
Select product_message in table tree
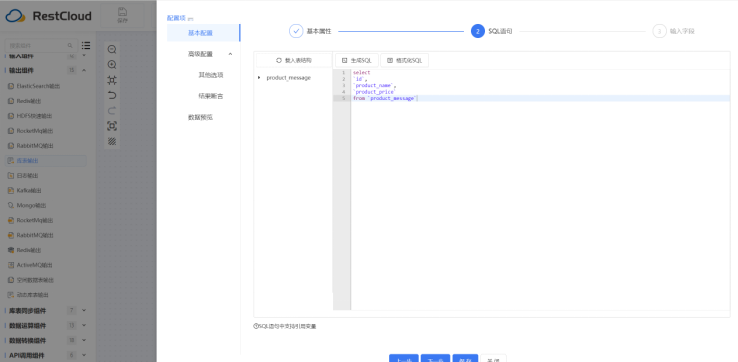coord(289,78)
